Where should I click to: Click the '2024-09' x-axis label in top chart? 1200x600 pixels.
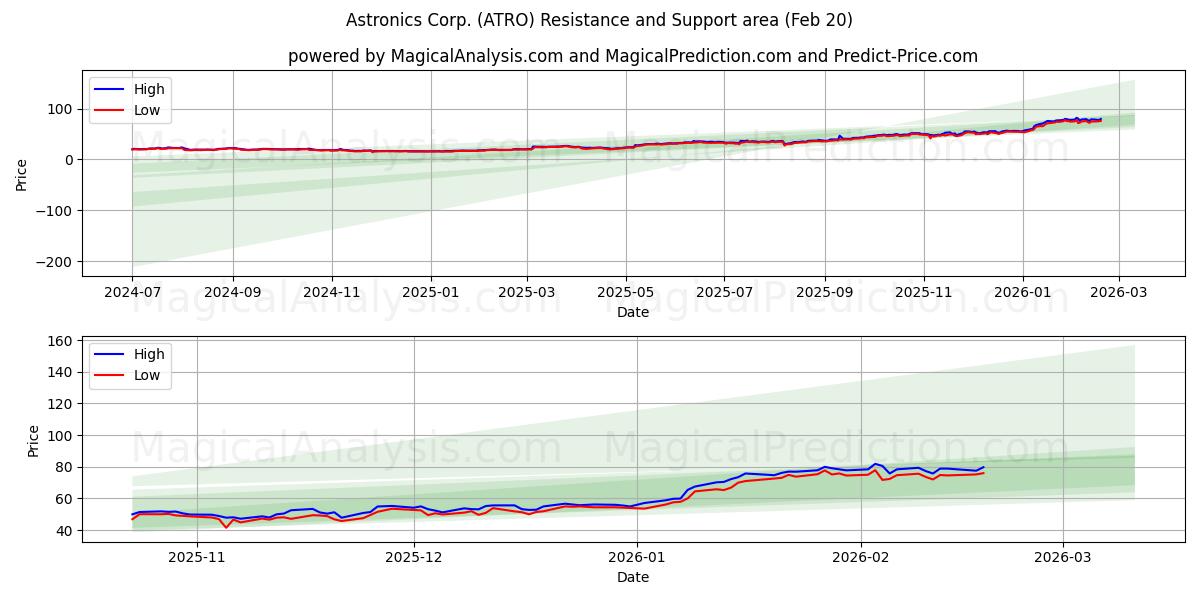(233, 294)
